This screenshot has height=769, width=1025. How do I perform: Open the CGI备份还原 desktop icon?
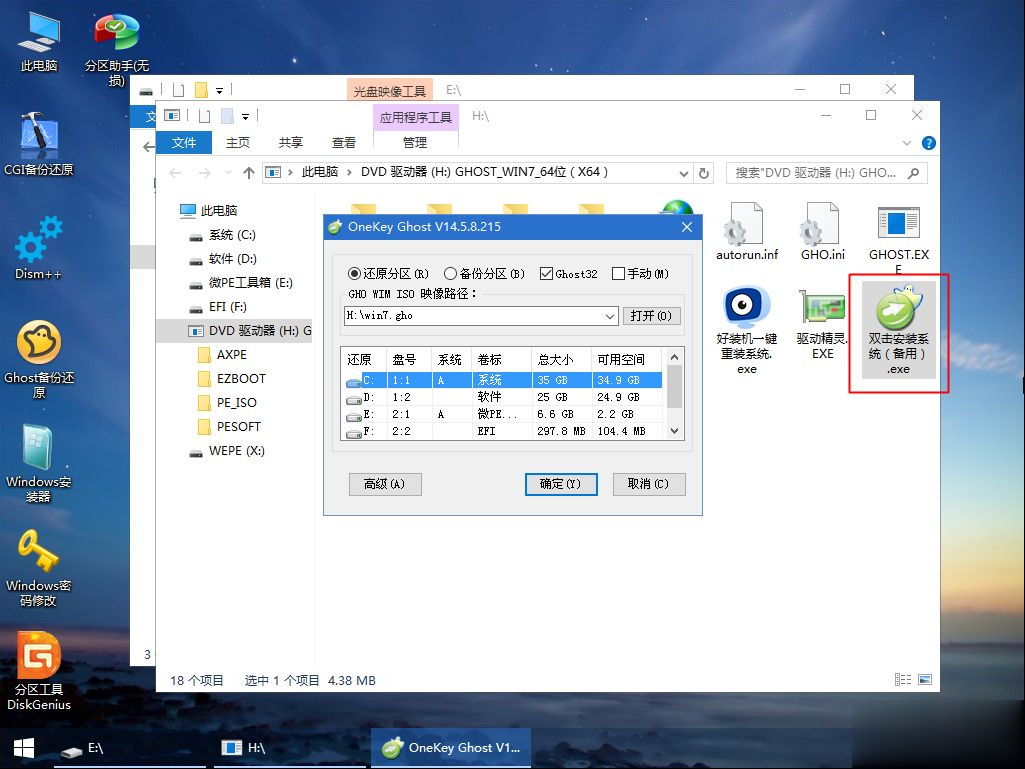pos(39,145)
